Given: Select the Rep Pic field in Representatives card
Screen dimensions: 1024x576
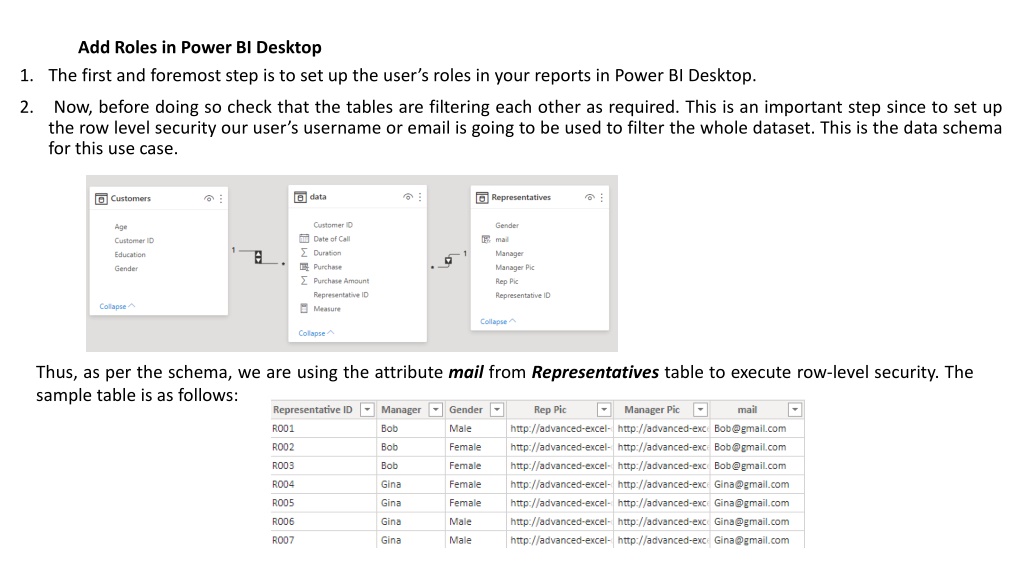Looking at the screenshot, I should pyautogui.click(x=507, y=281).
